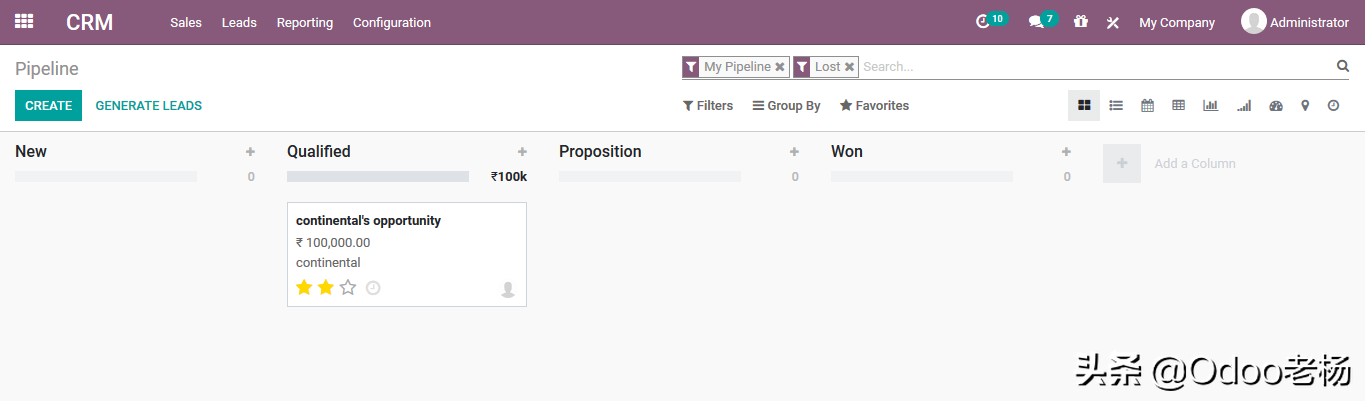Click Generate Leads
Screen dimensions: 1365x401
coord(149,106)
